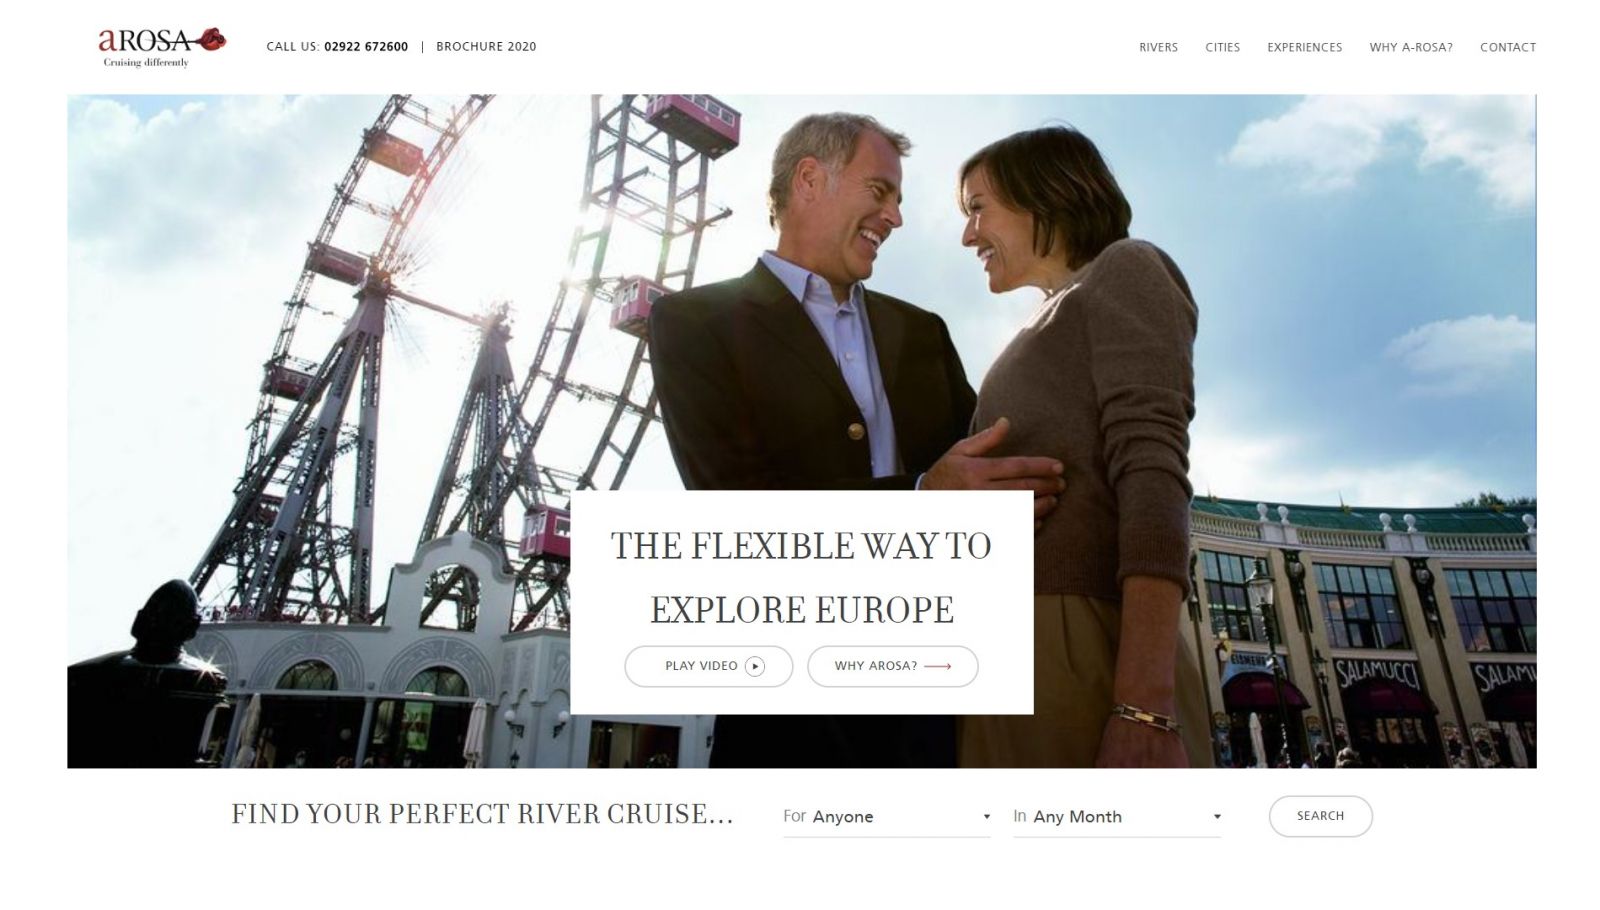
Task: Expand the For Anyone dropdown
Action: 887,817
